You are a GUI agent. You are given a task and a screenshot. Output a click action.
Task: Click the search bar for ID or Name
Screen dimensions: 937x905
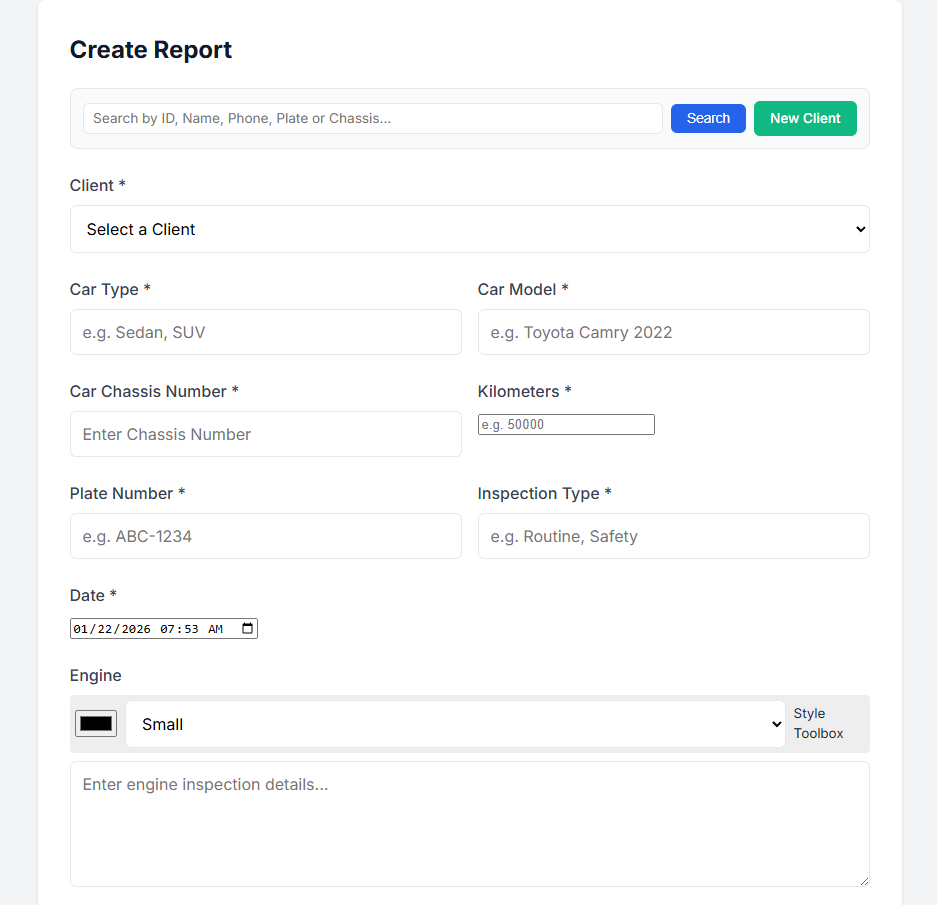(x=373, y=118)
